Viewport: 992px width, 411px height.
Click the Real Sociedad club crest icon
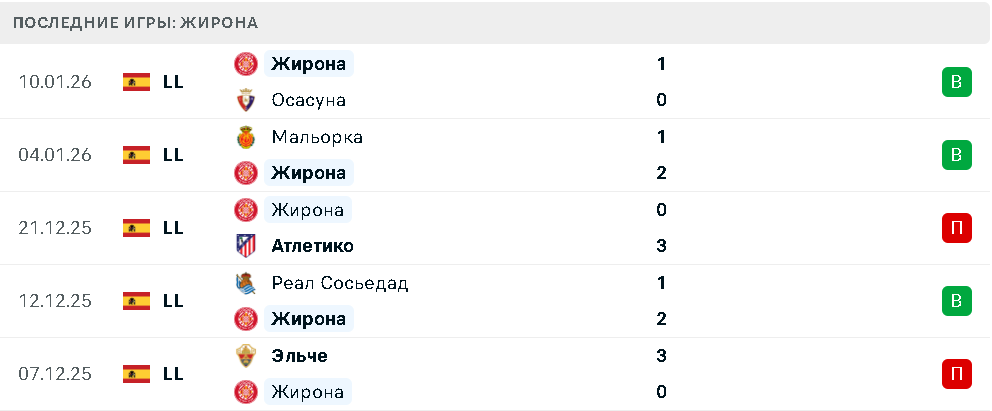point(246,283)
